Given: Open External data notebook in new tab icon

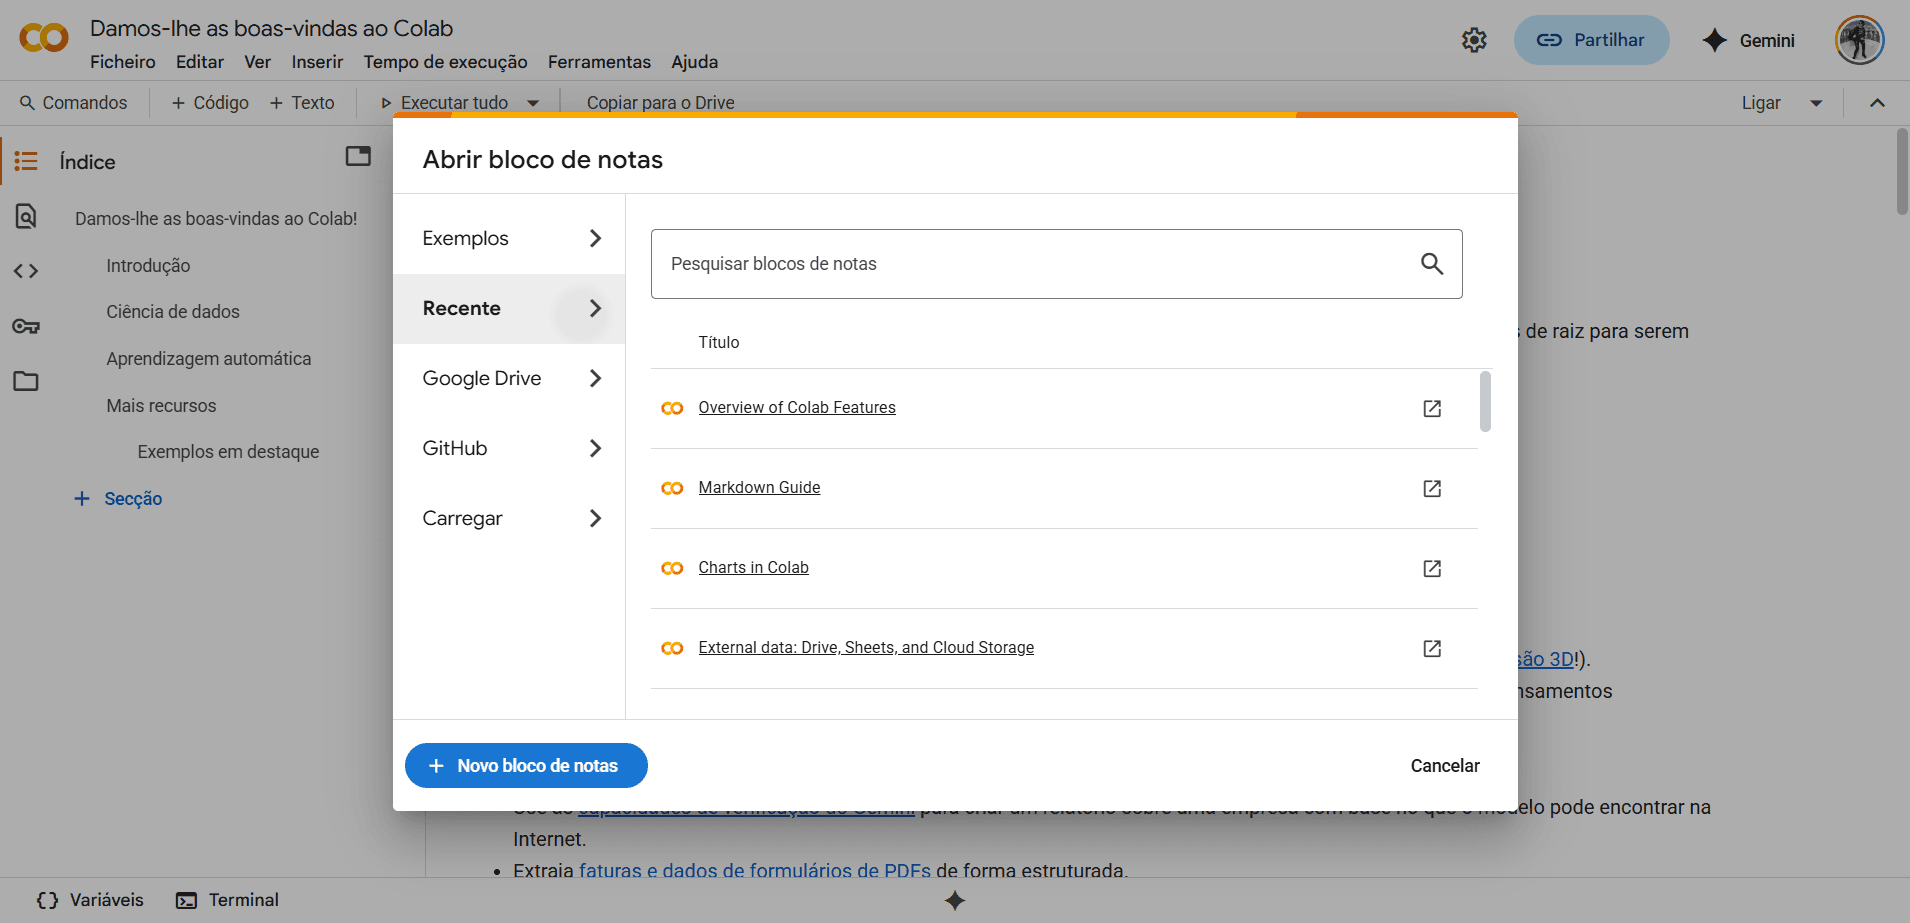Looking at the screenshot, I should click(x=1432, y=648).
